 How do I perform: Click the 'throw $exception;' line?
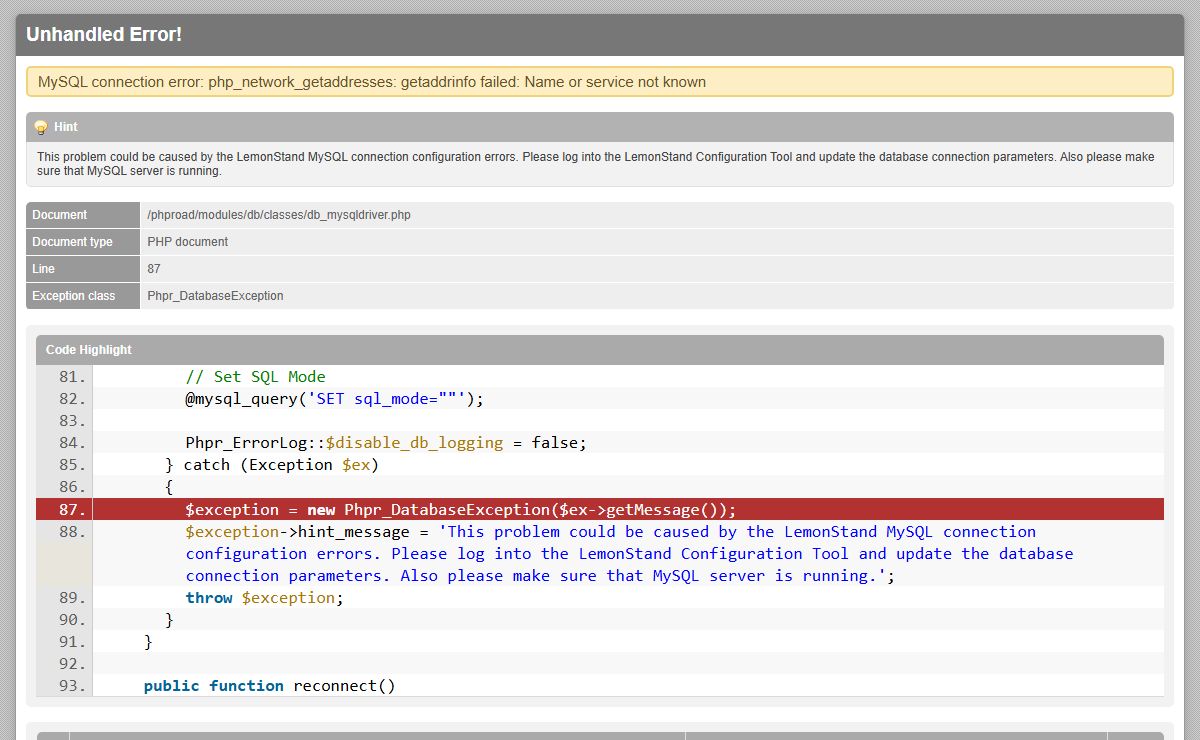(x=264, y=598)
